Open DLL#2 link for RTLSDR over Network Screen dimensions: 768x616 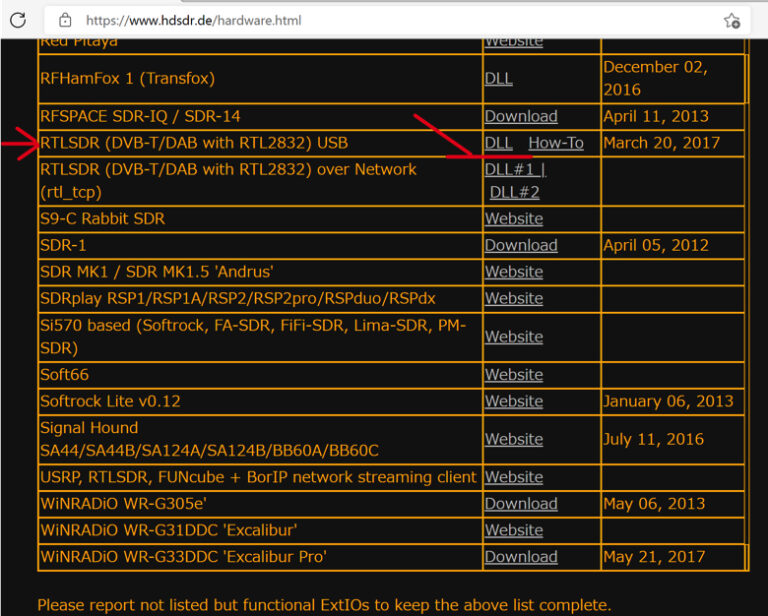tap(514, 192)
